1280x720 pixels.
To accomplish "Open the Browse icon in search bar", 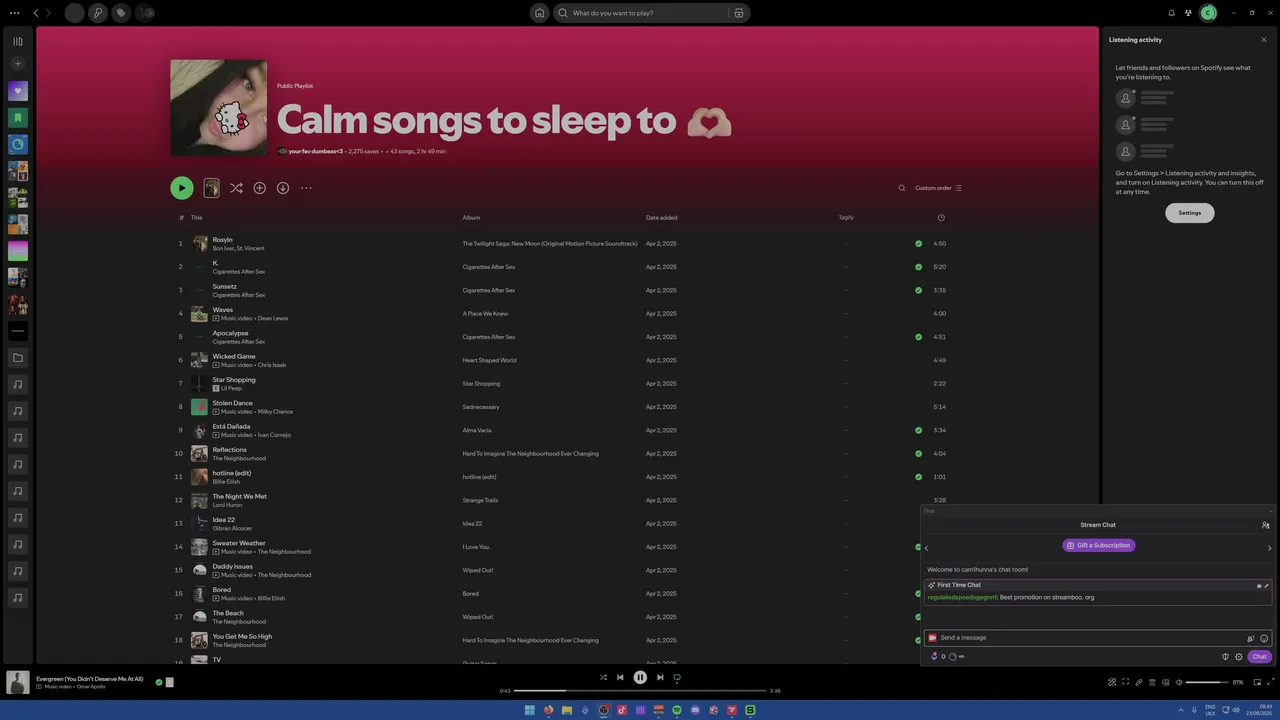I will pyautogui.click(x=739, y=13).
